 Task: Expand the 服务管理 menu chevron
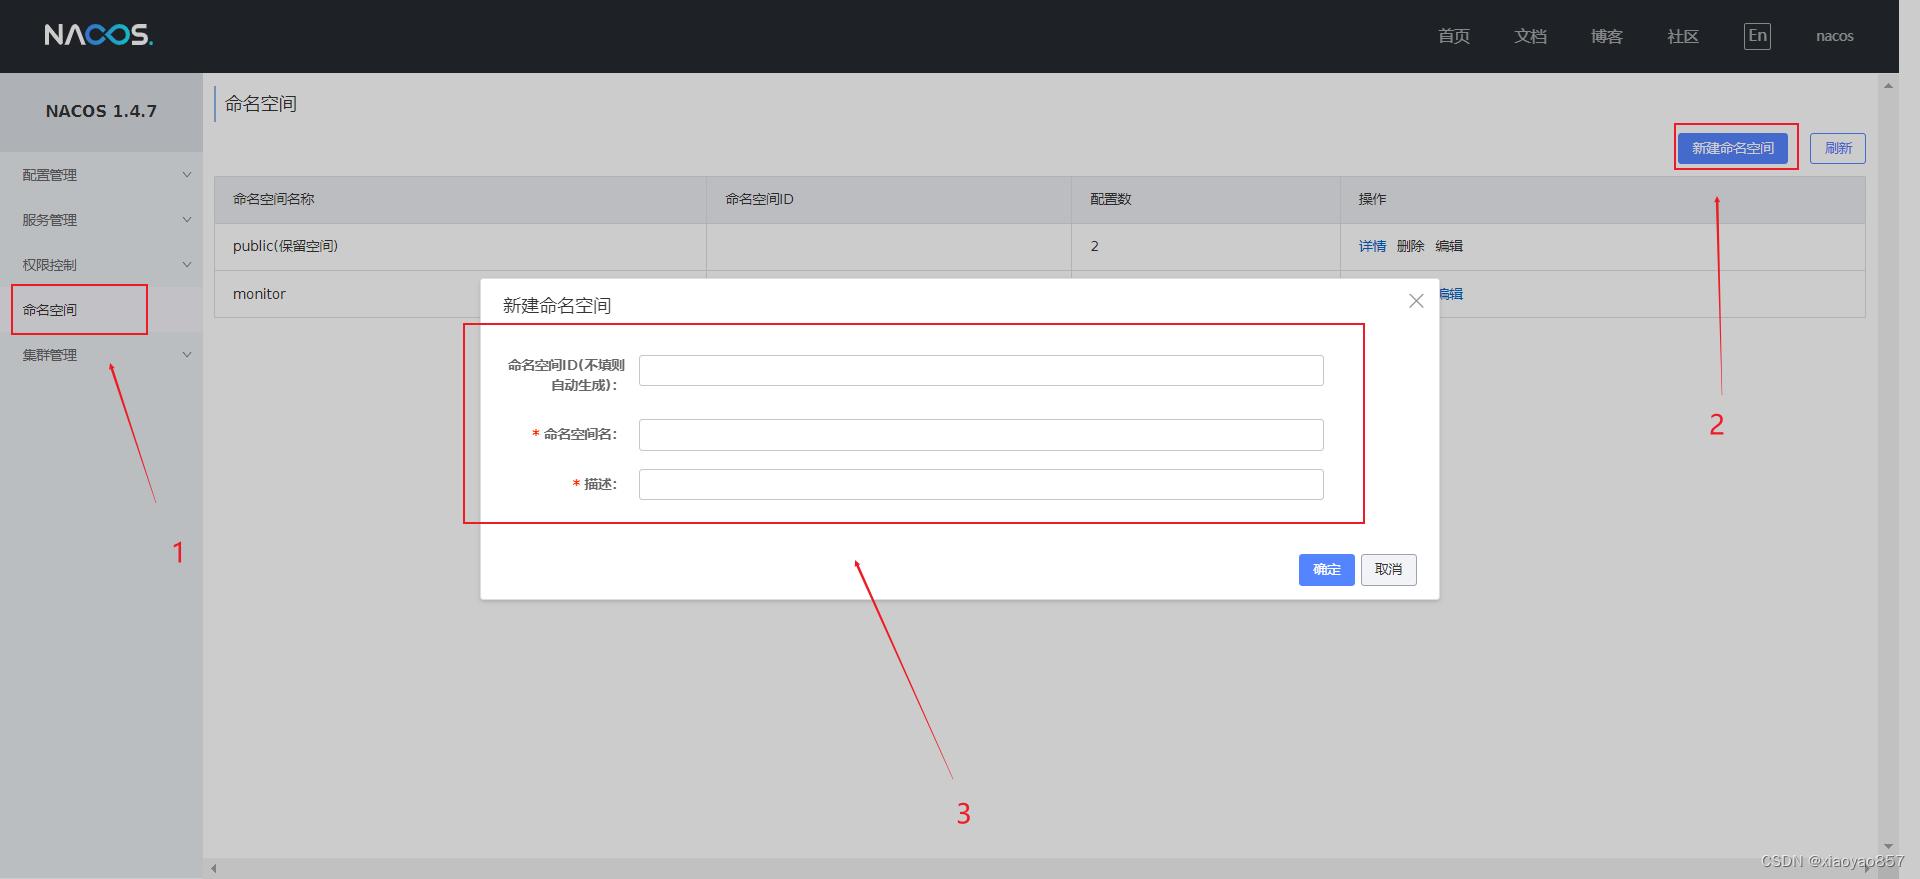point(187,220)
